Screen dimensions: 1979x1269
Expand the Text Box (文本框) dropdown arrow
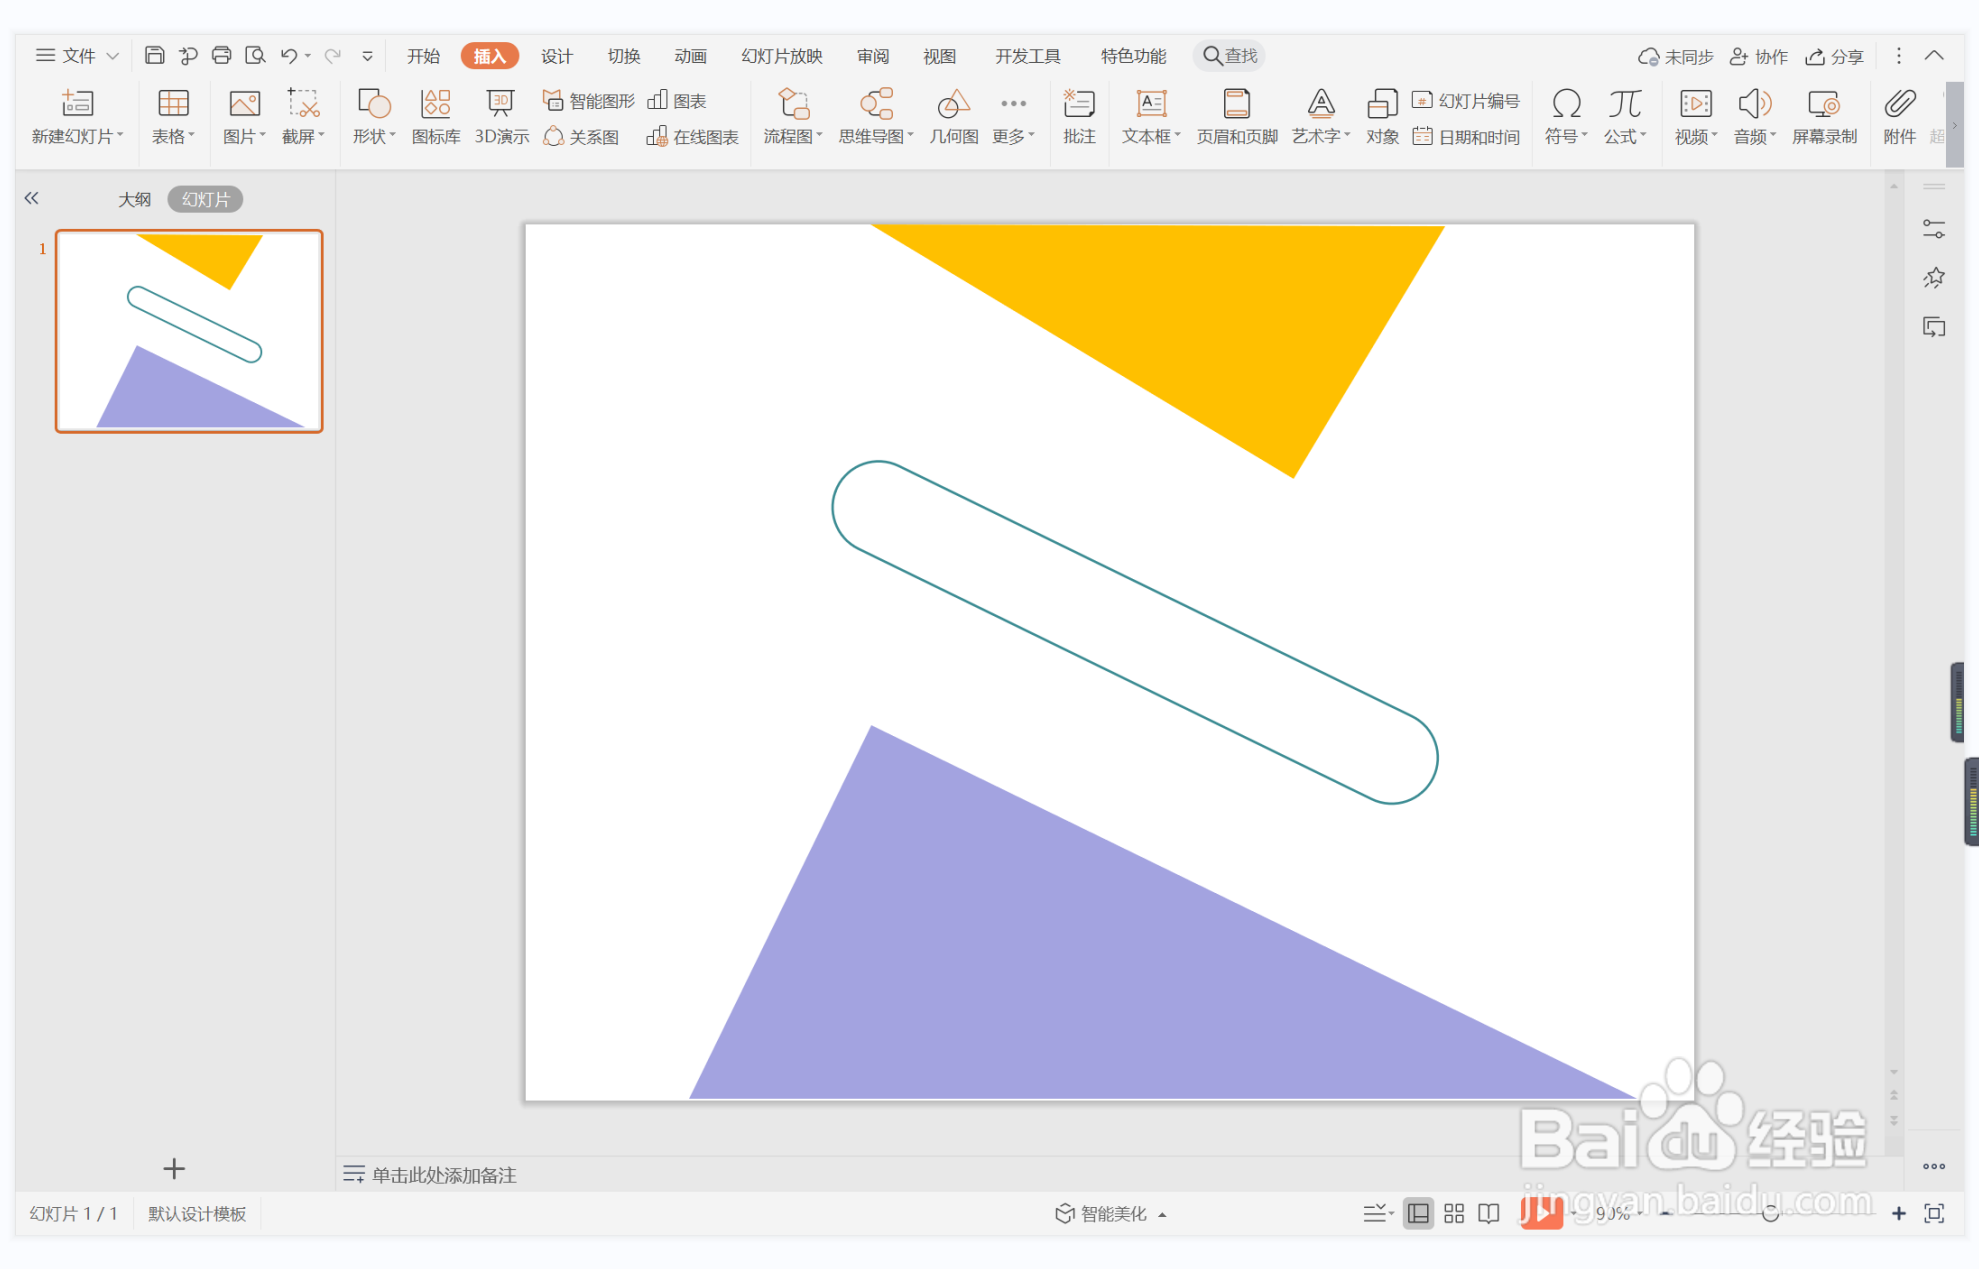[1178, 135]
